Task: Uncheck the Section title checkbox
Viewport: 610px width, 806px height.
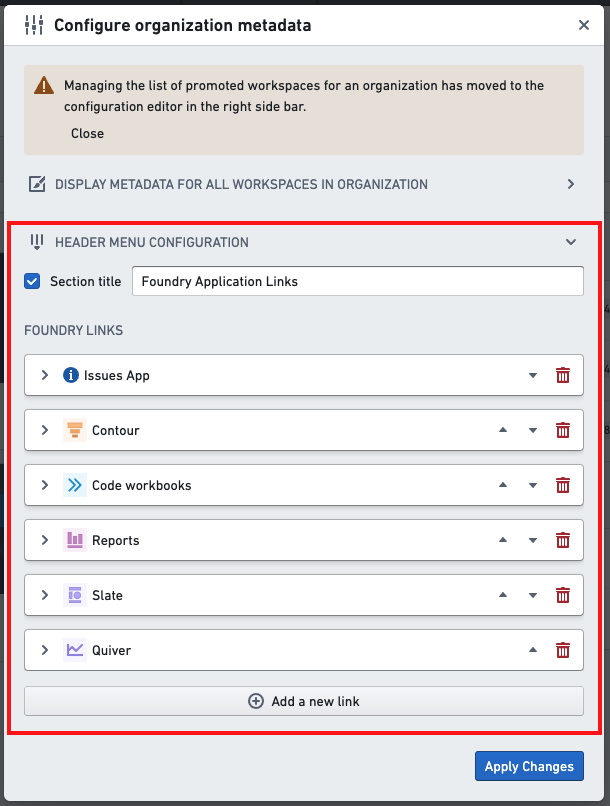Action: point(32,281)
